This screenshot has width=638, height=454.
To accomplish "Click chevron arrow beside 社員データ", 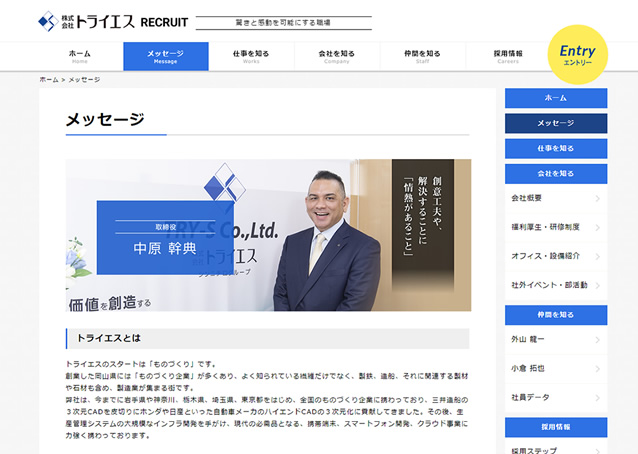I will click(x=597, y=398).
